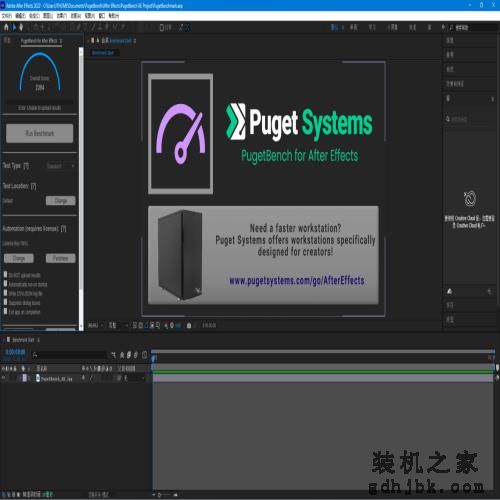Open the viewer resolution dropdown
Screen dimensions: 500x500
point(118,325)
